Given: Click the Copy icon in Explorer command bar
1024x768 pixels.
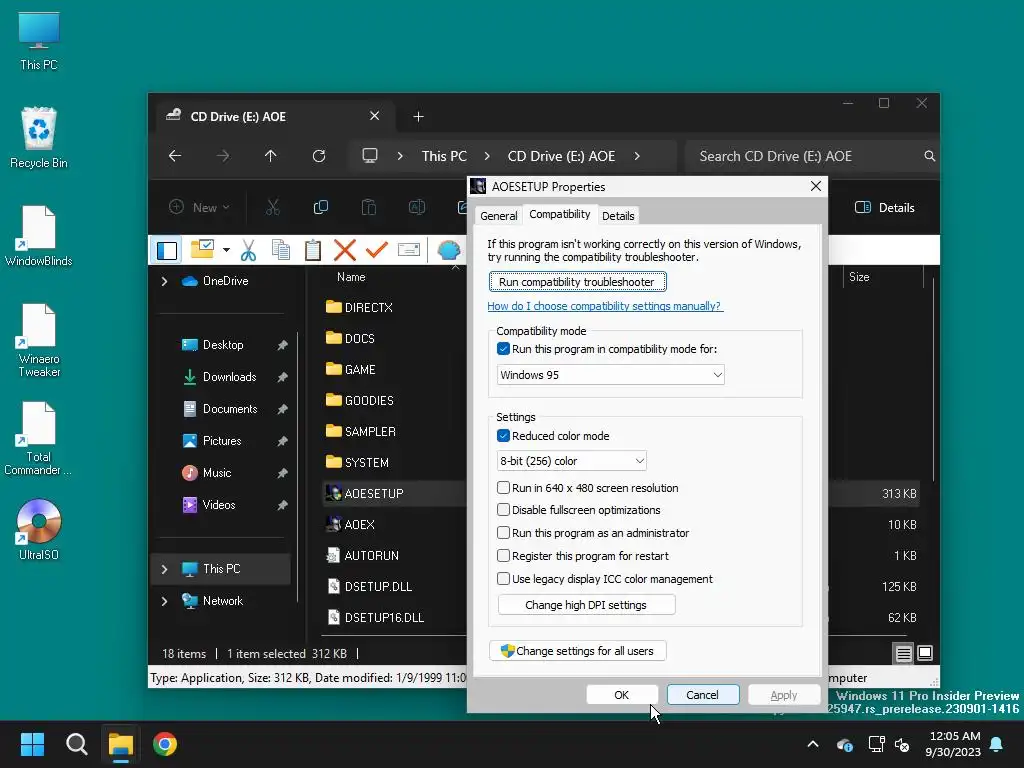Looking at the screenshot, I should (321, 208).
